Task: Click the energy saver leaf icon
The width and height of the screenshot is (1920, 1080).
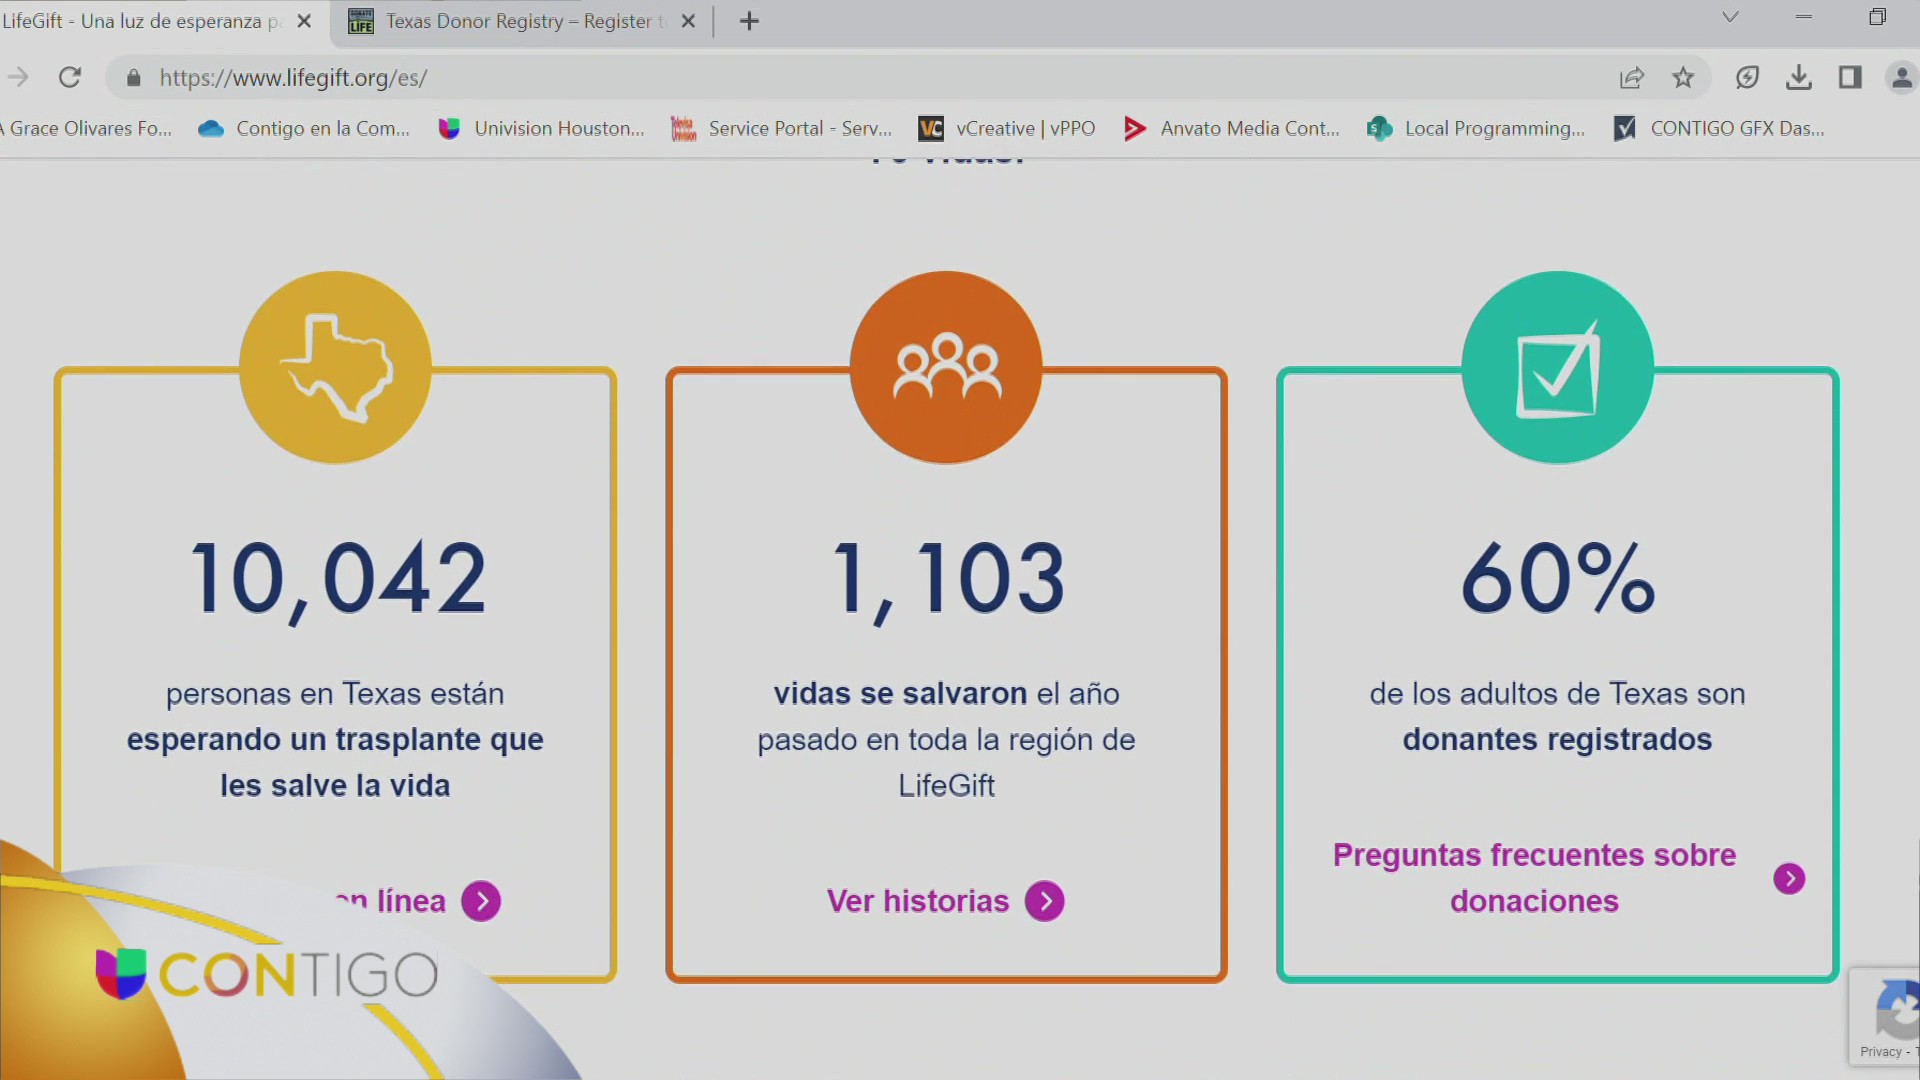Action: click(x=1747, y=77)
